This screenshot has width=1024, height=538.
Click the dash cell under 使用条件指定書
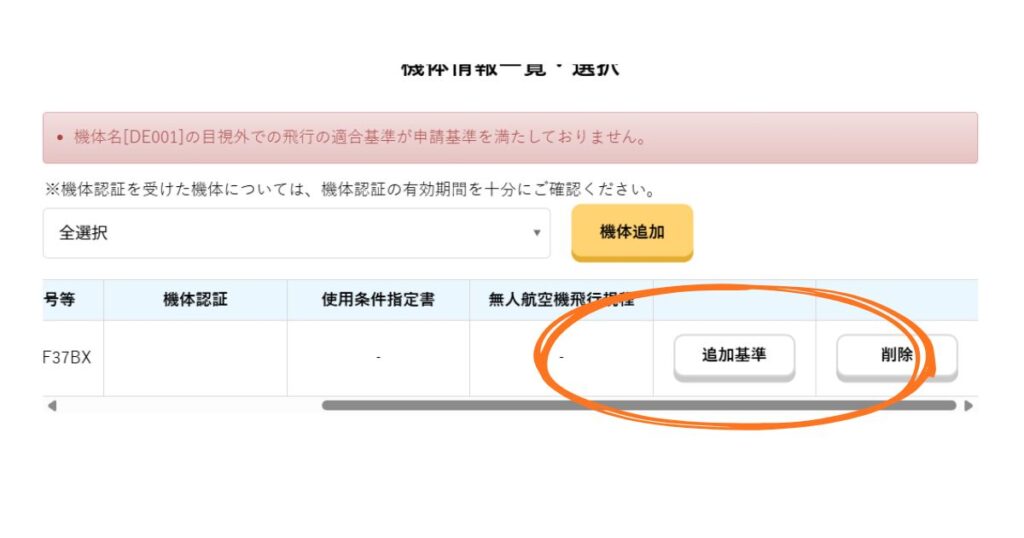(x=378, y=356)
